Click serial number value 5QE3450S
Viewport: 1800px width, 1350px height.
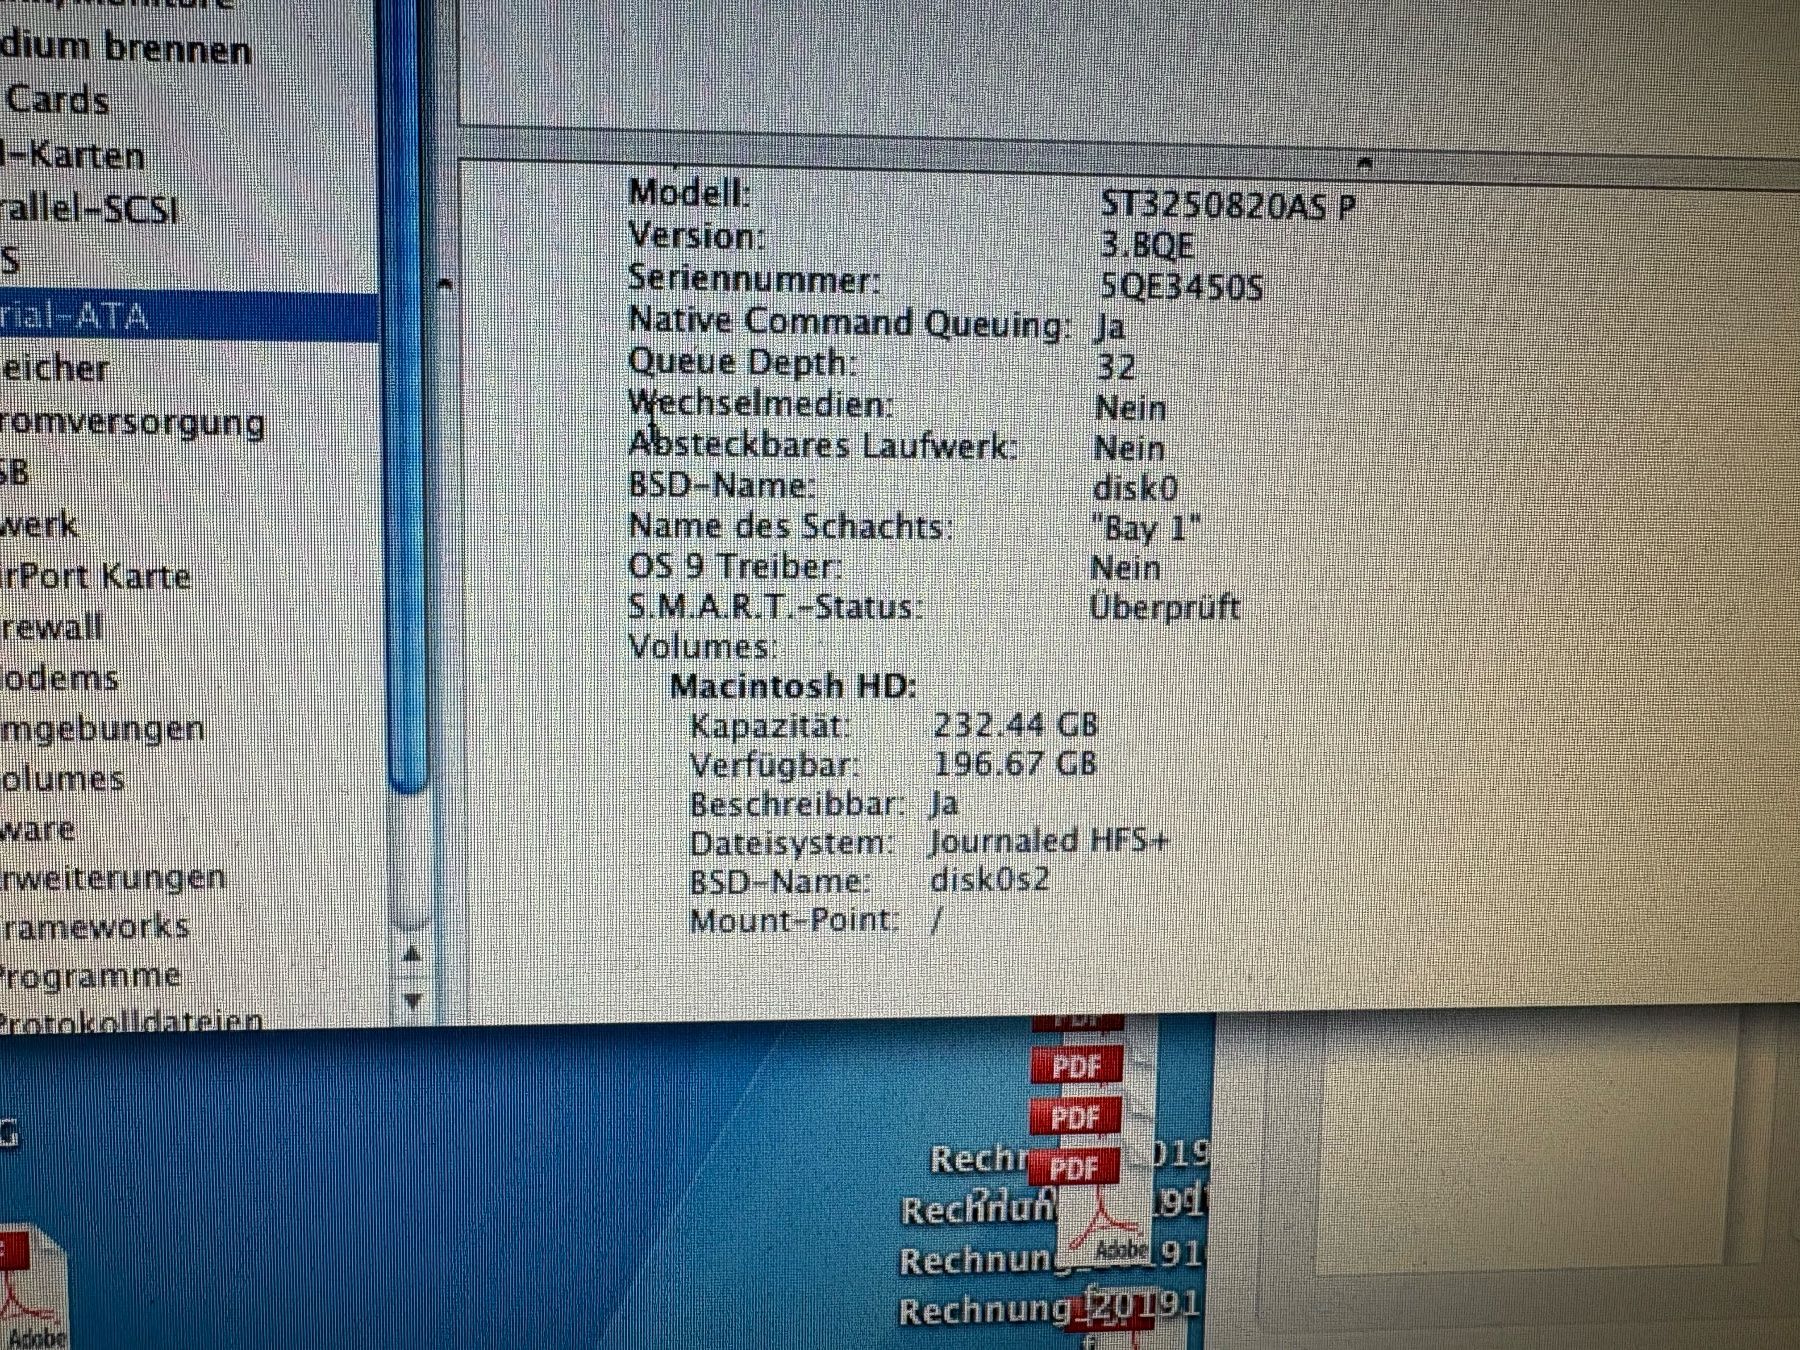pos(1181,288)
